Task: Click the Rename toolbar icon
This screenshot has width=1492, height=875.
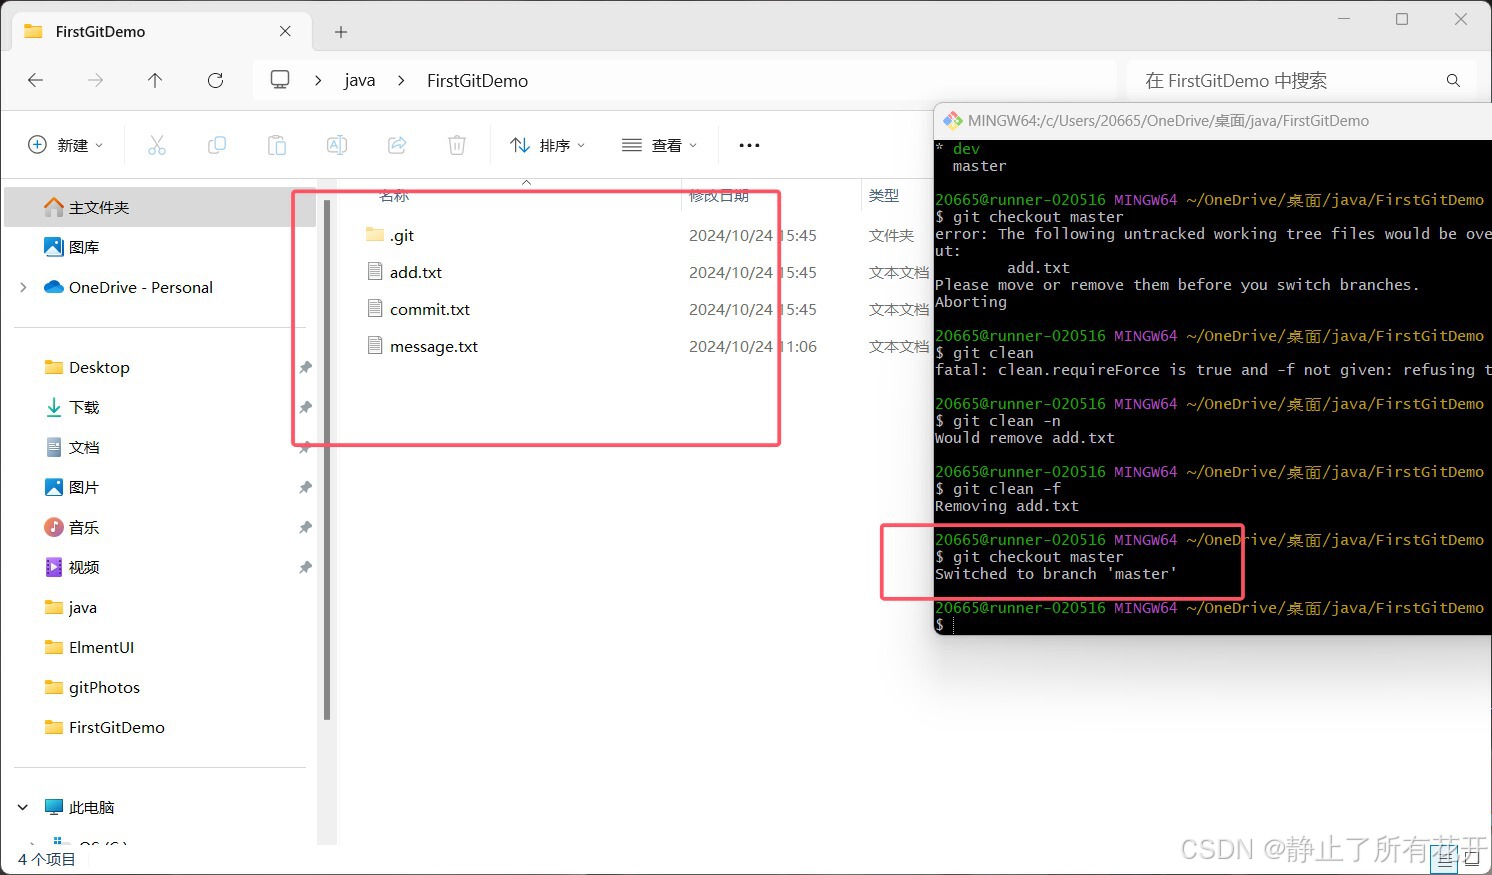Action: (x=337, y=145)
